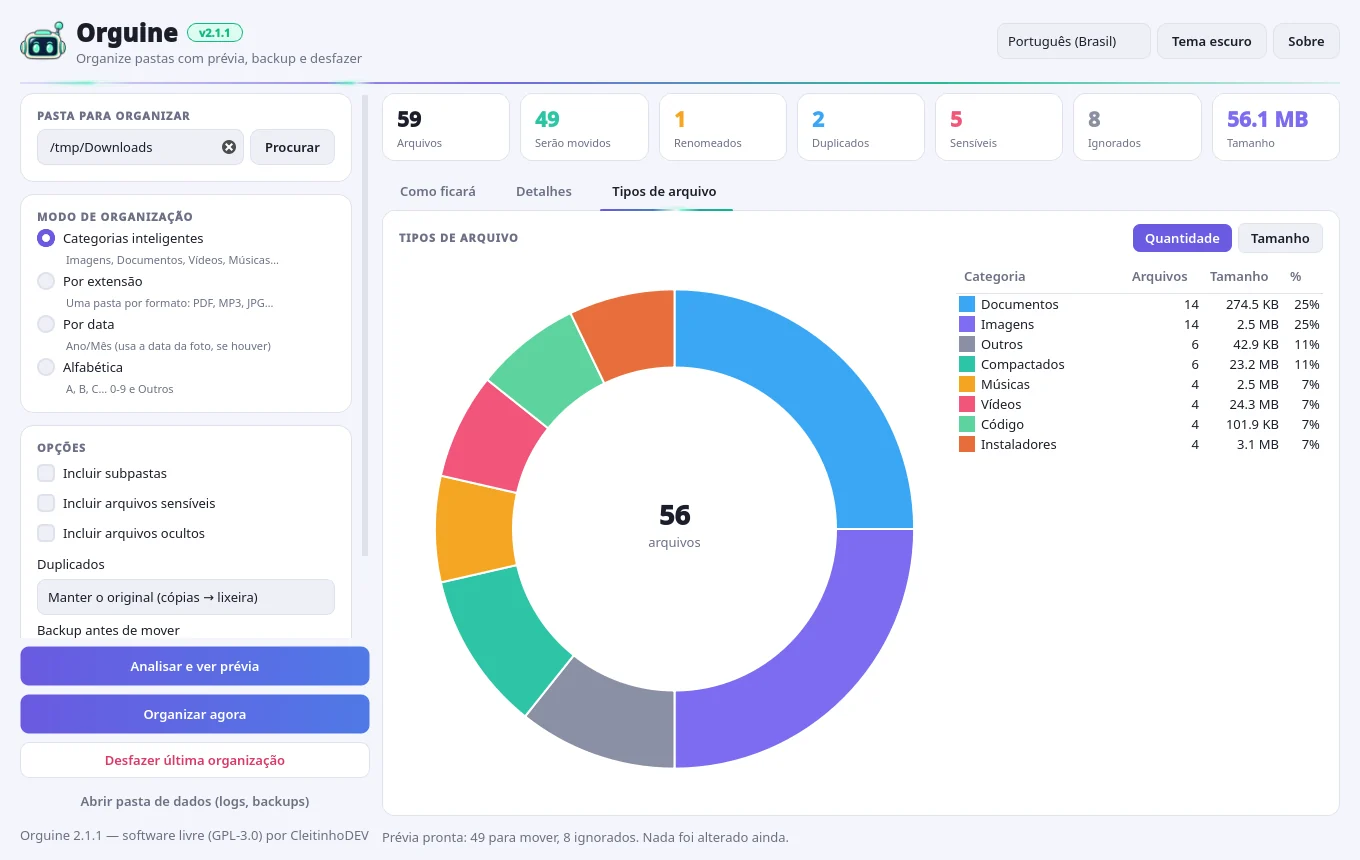The height and width of the screenshot is (860, 1360).
Task: Choose the Por data radio option
Action: click(46, 324)
